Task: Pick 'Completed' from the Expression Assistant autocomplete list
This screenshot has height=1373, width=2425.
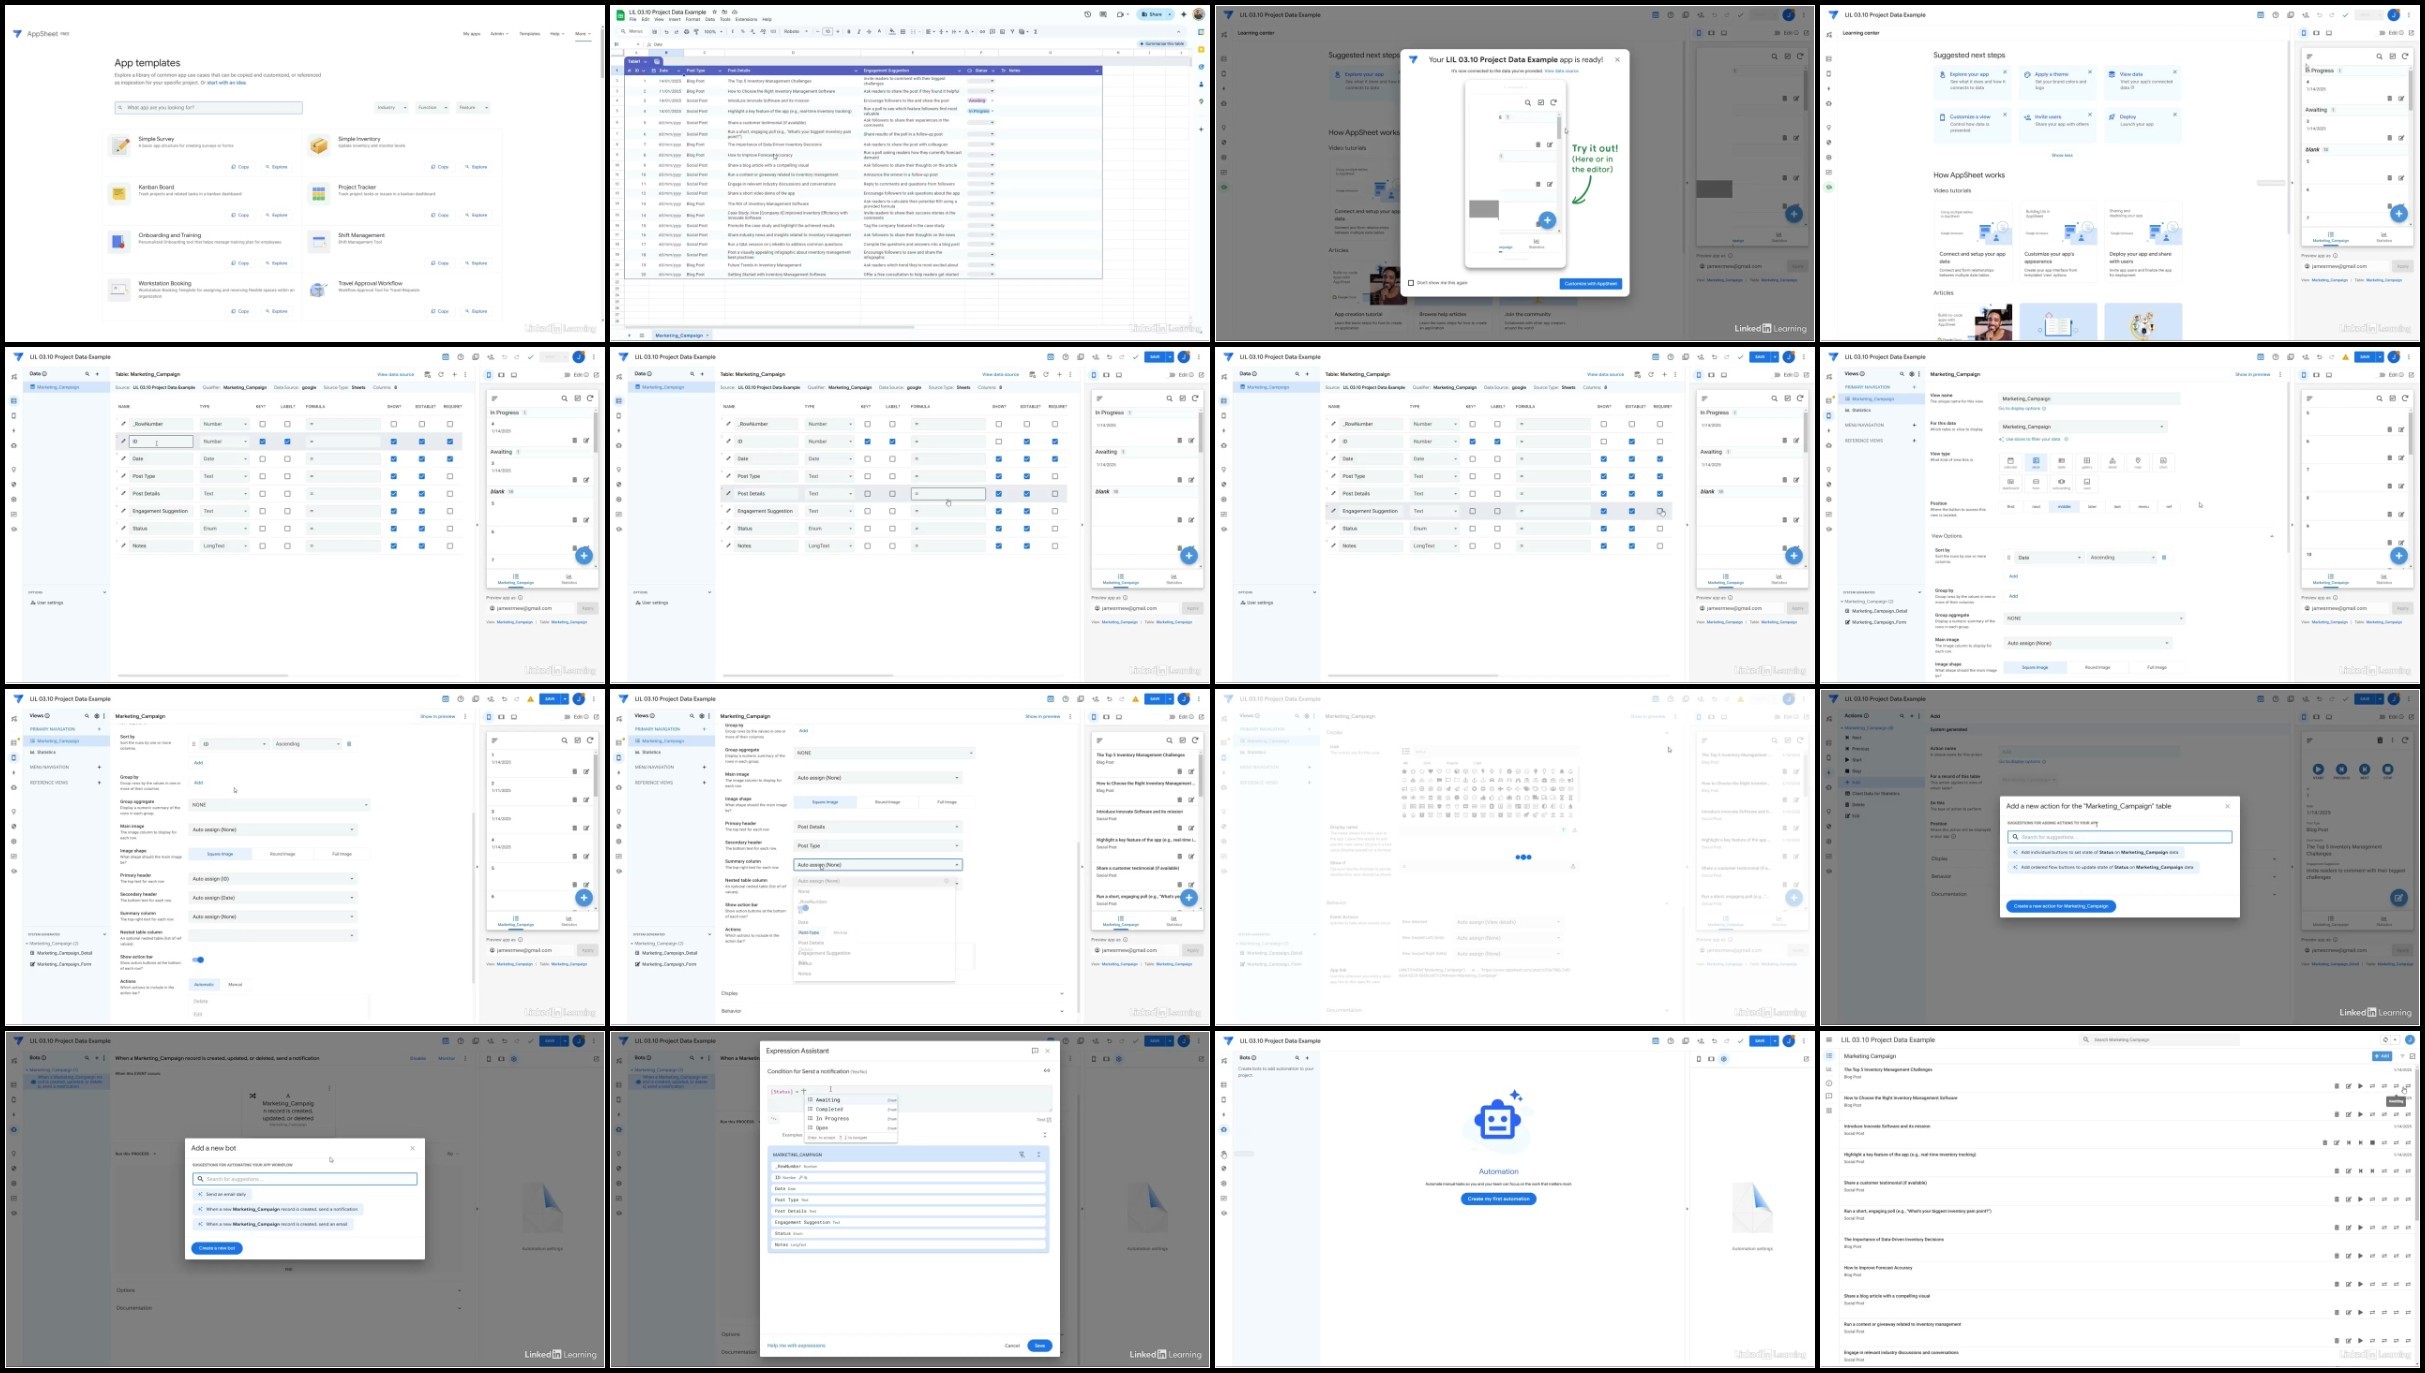Action: [852, 1109]
